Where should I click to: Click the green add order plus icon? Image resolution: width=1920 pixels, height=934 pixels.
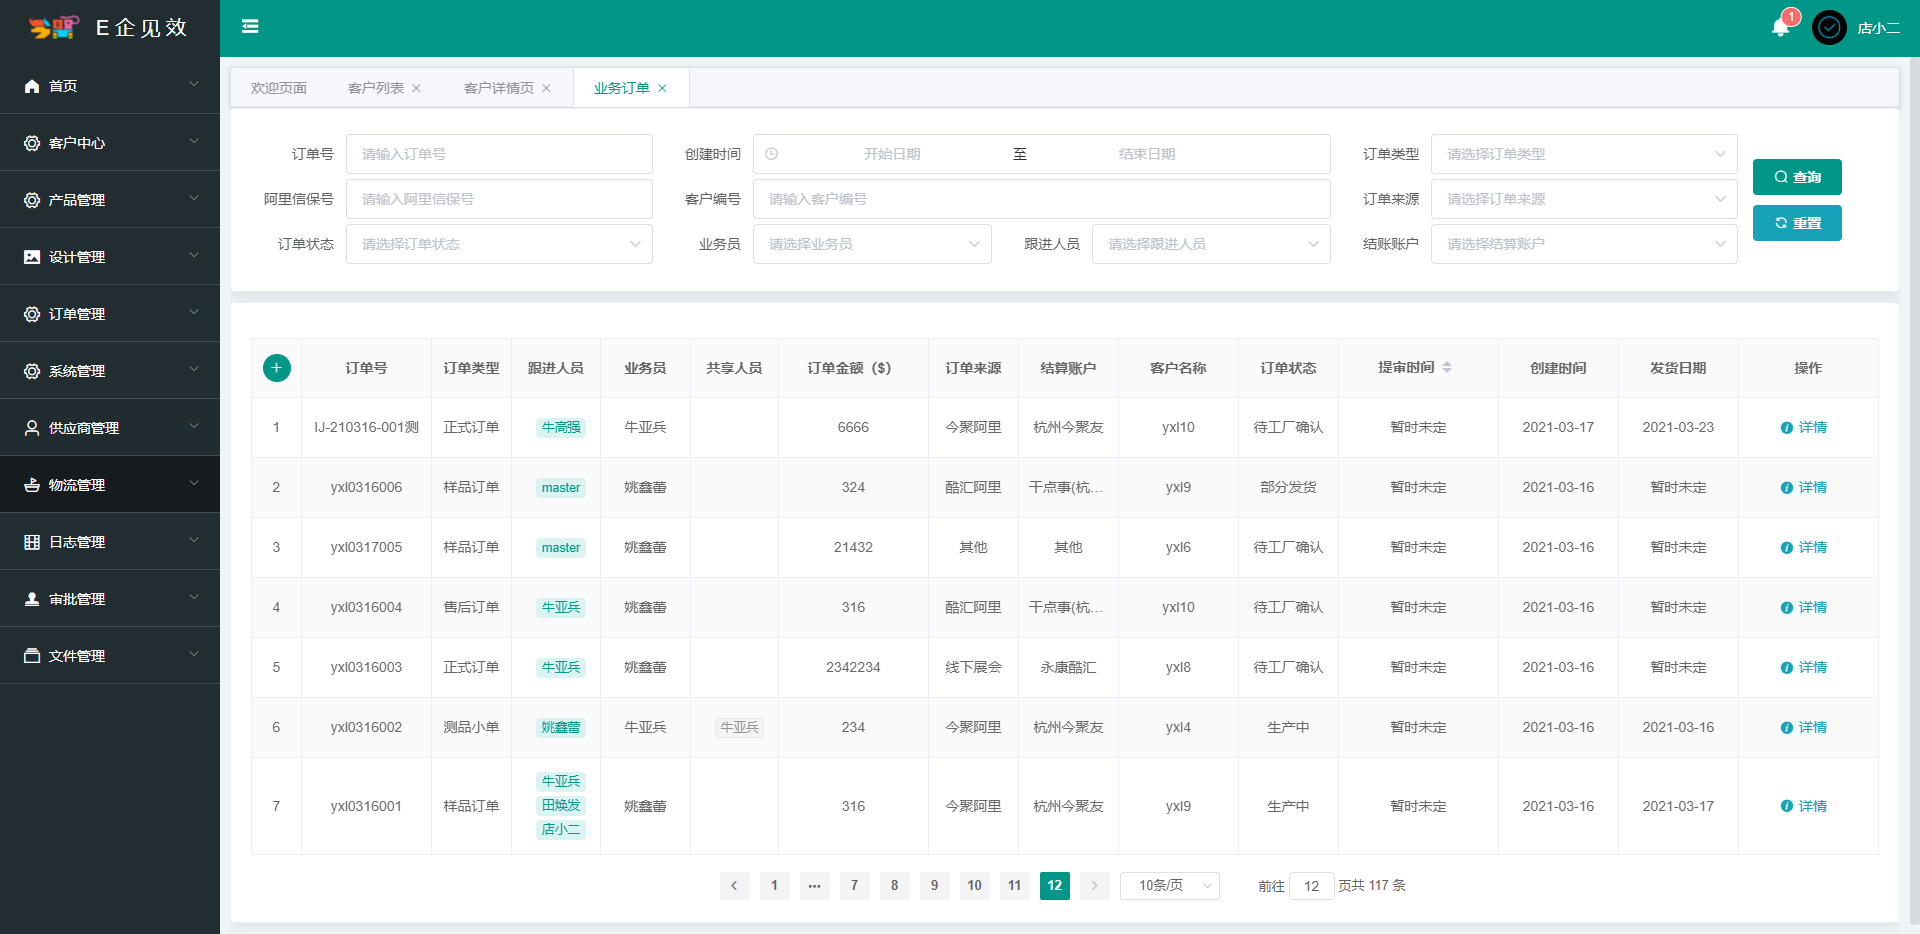pyautogui.click(x=277, y=368)
